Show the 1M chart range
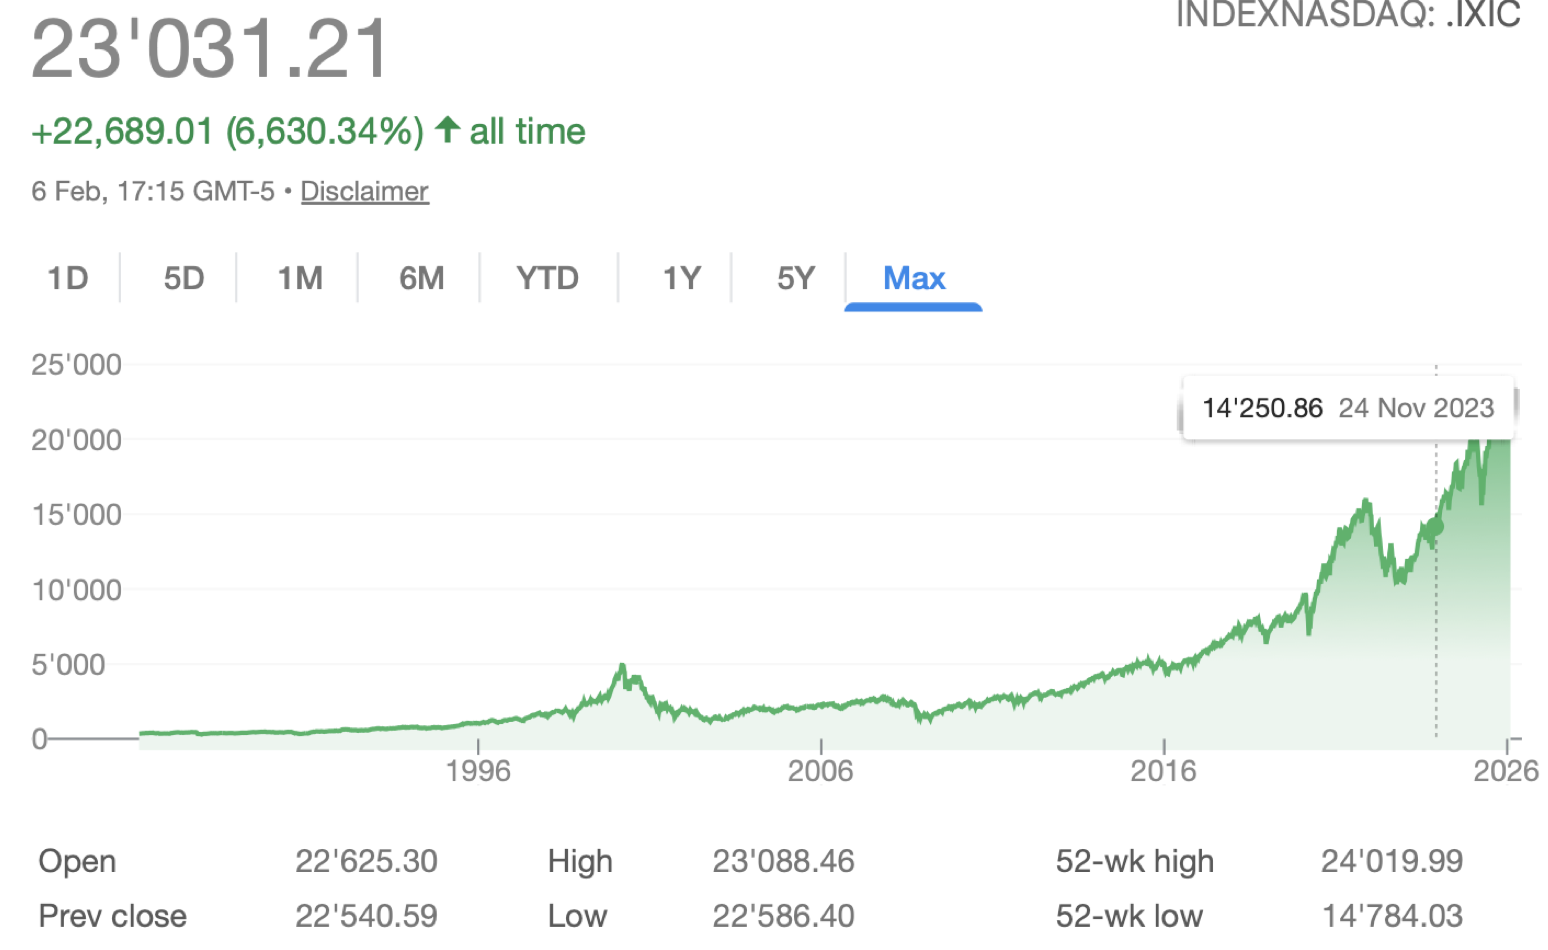This screenshot has width=1548, height=950. pos(300,278)
